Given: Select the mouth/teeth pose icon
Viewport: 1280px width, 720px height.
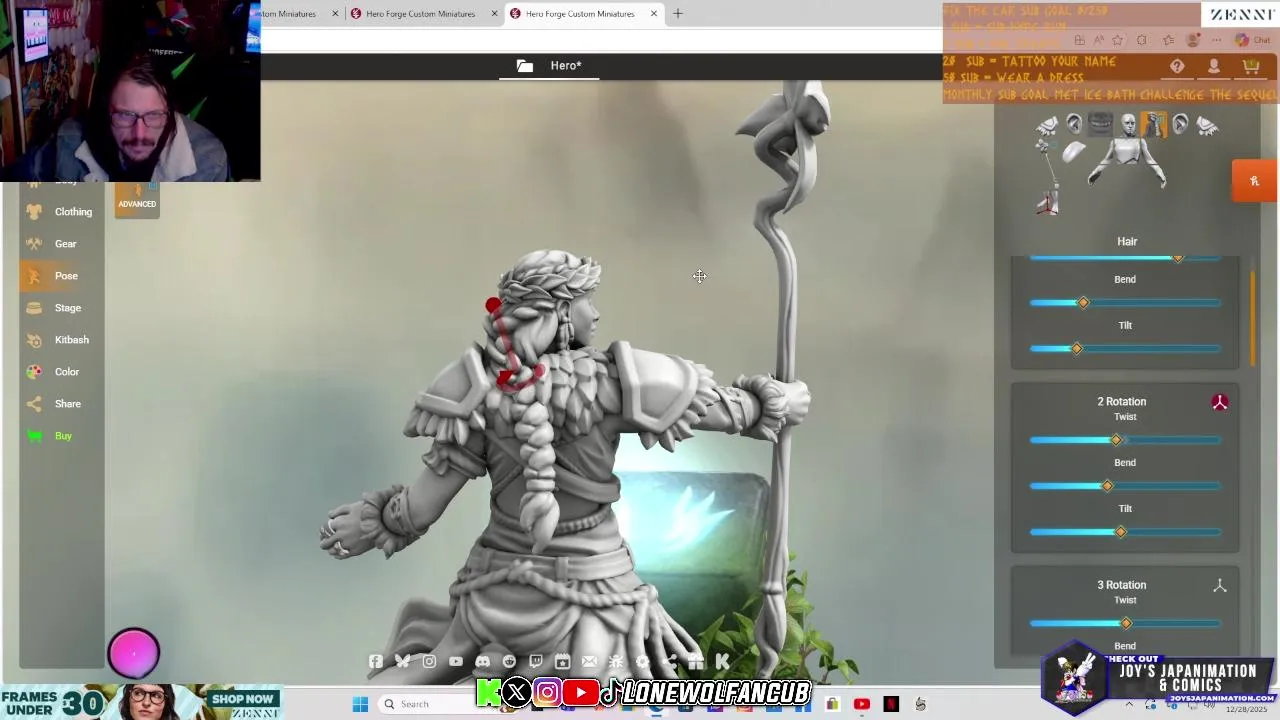Looking at the screenshot, I should (1100, 124).
